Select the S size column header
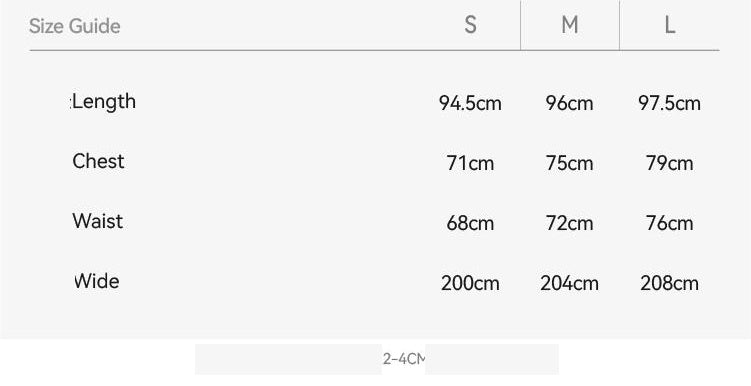The width and height of the screenshot is (751, 386). click(x=470, y=24)
